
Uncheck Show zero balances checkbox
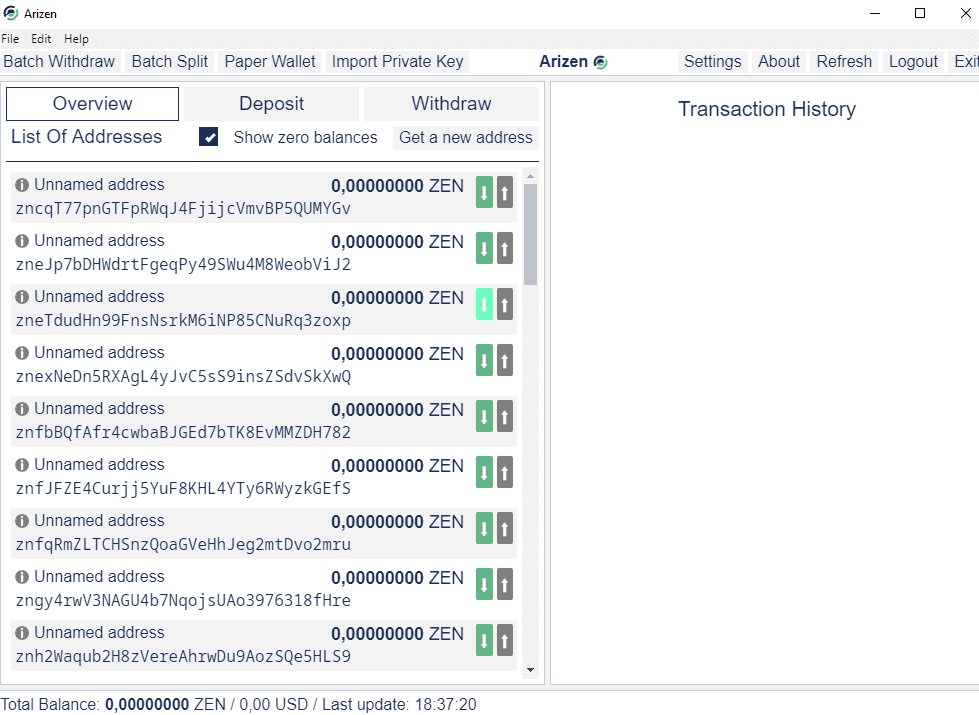(x=209, y=137)
